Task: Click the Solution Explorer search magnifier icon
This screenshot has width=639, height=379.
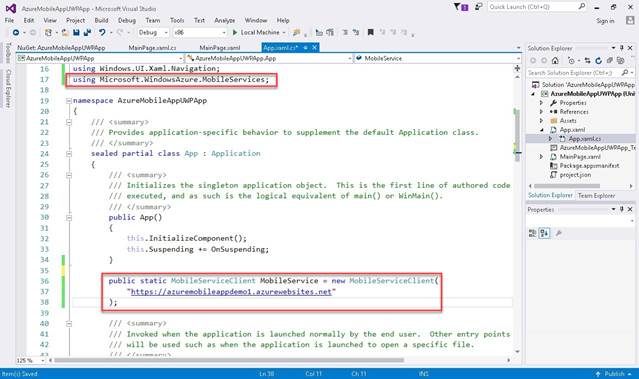Action: point(624,73)
